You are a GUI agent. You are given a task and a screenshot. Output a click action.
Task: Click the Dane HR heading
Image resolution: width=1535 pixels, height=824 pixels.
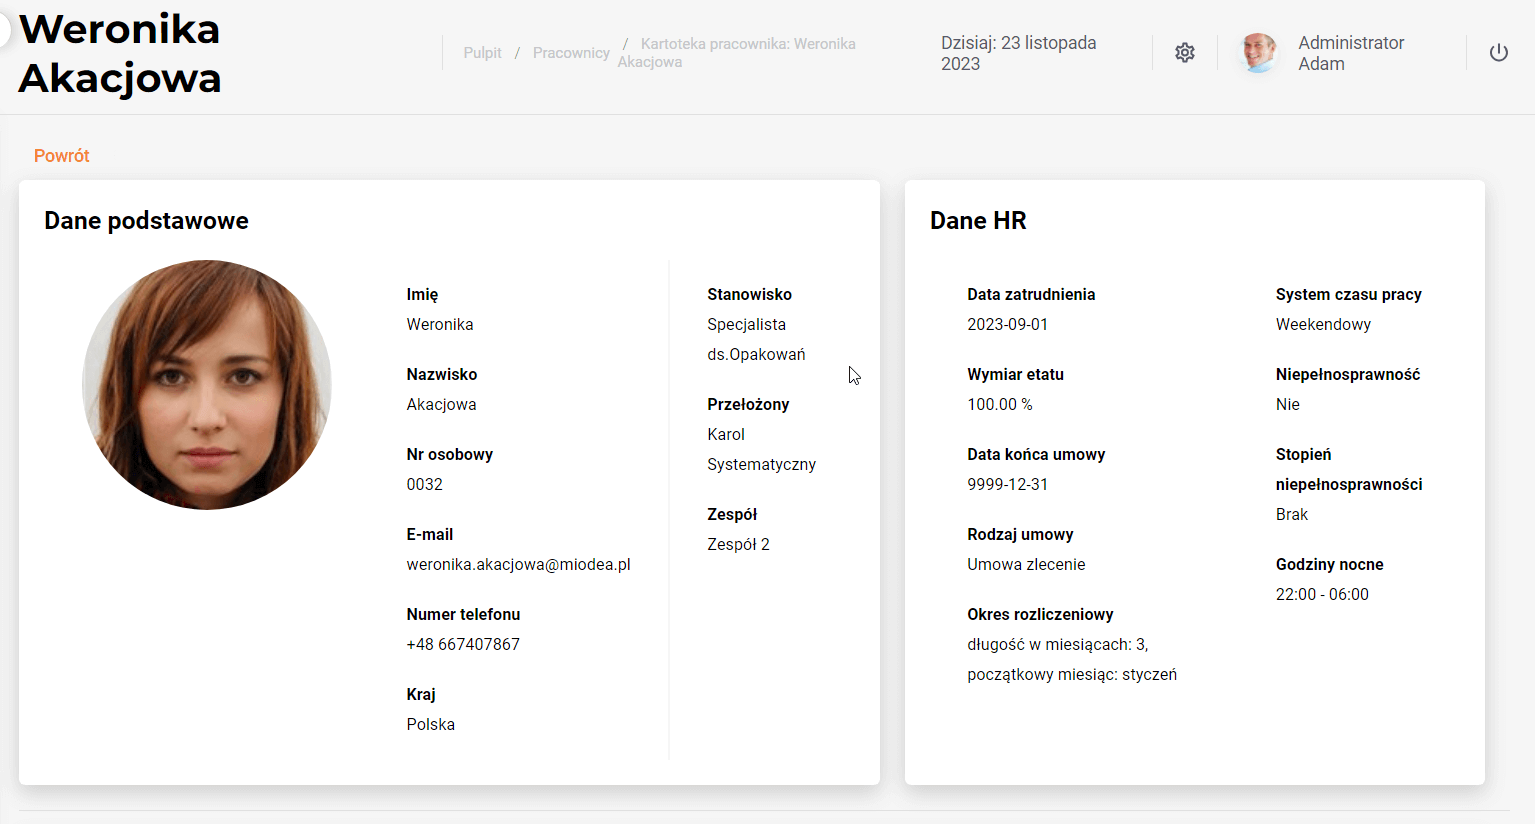coord(978,221)
